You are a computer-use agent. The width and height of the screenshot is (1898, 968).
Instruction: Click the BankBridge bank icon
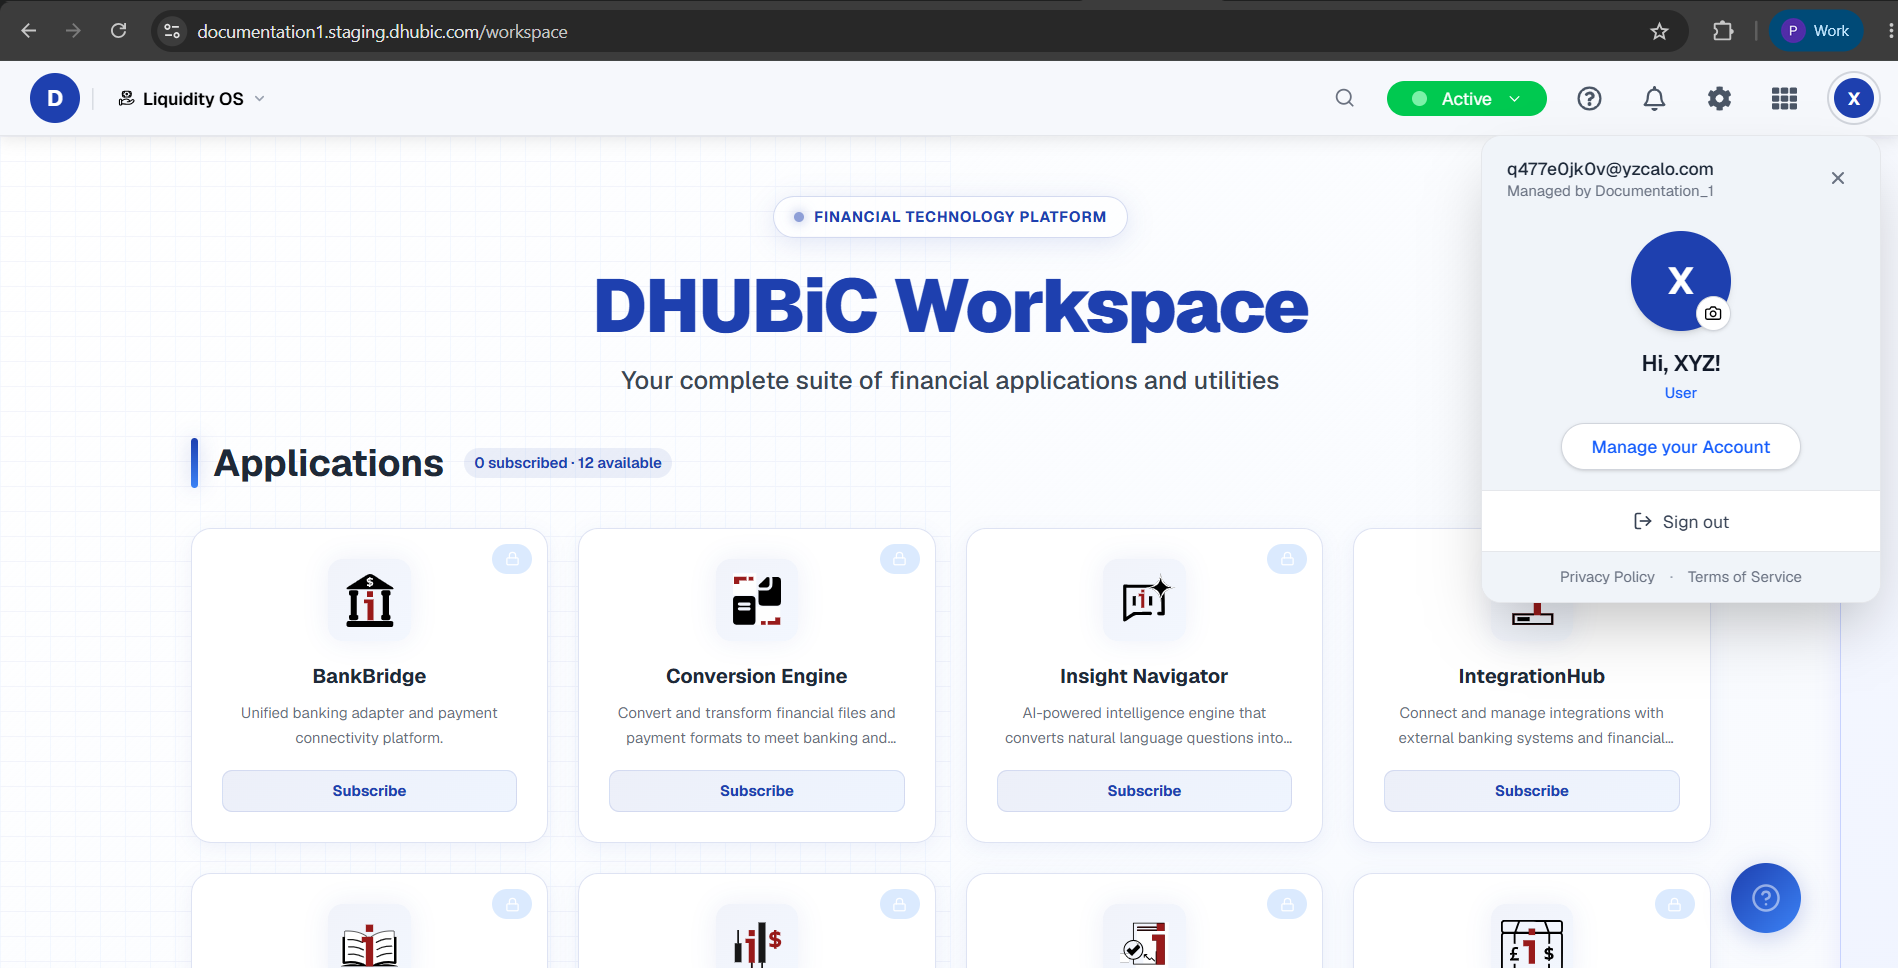coord(369,600)
